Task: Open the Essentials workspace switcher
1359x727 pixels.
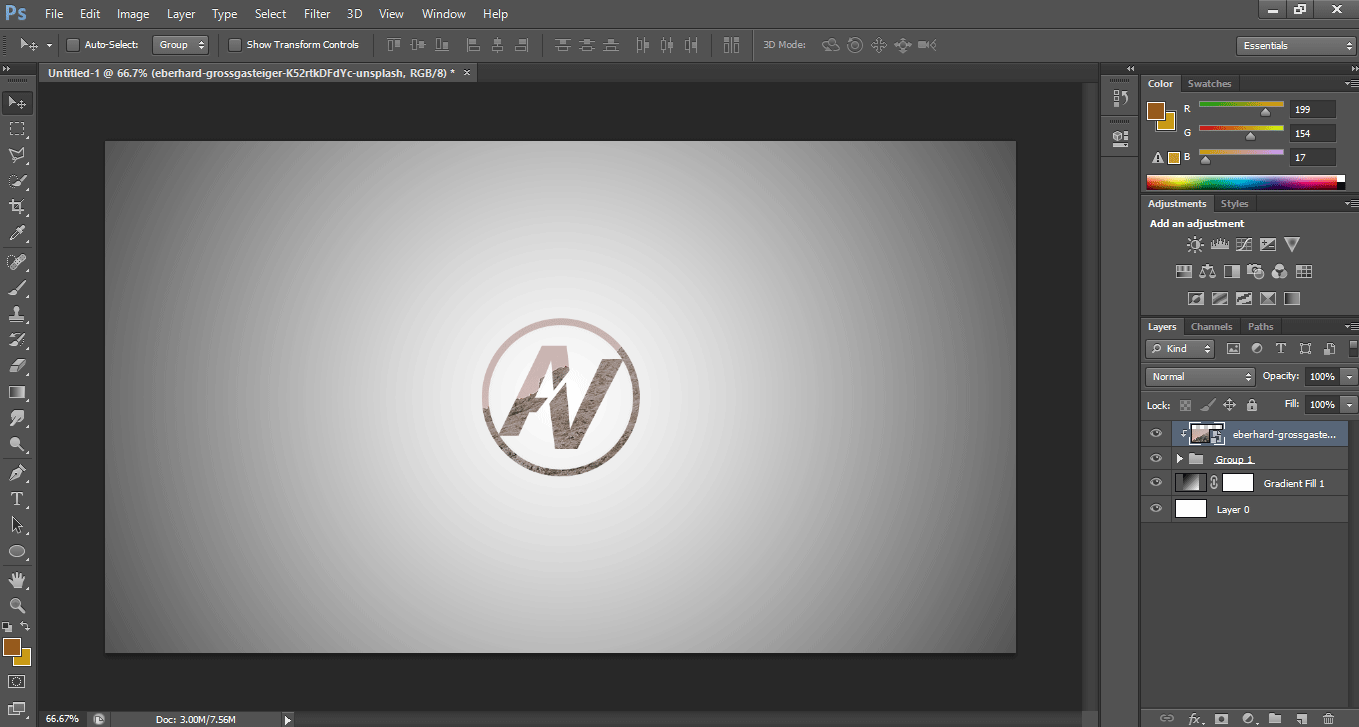Action: click(1295, 45)
